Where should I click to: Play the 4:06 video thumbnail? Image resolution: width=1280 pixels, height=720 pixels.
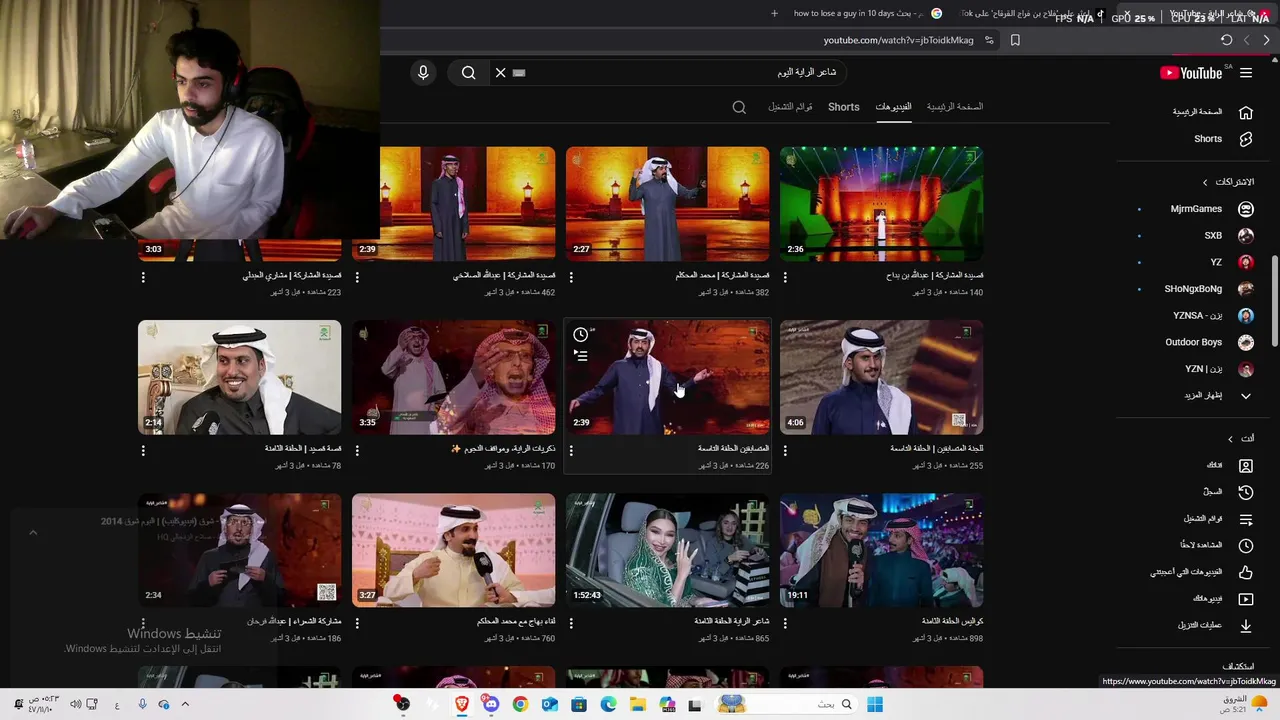click(881, 377)
